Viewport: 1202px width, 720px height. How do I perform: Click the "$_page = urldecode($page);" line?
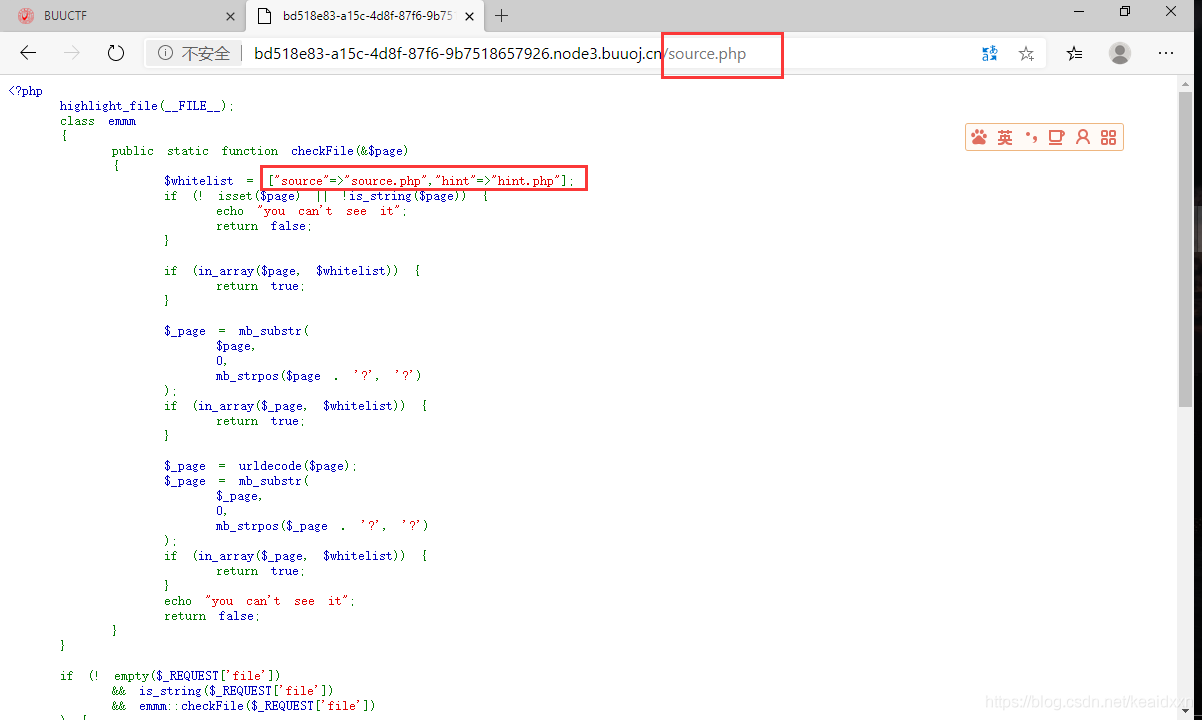click(x=260, y=466)
